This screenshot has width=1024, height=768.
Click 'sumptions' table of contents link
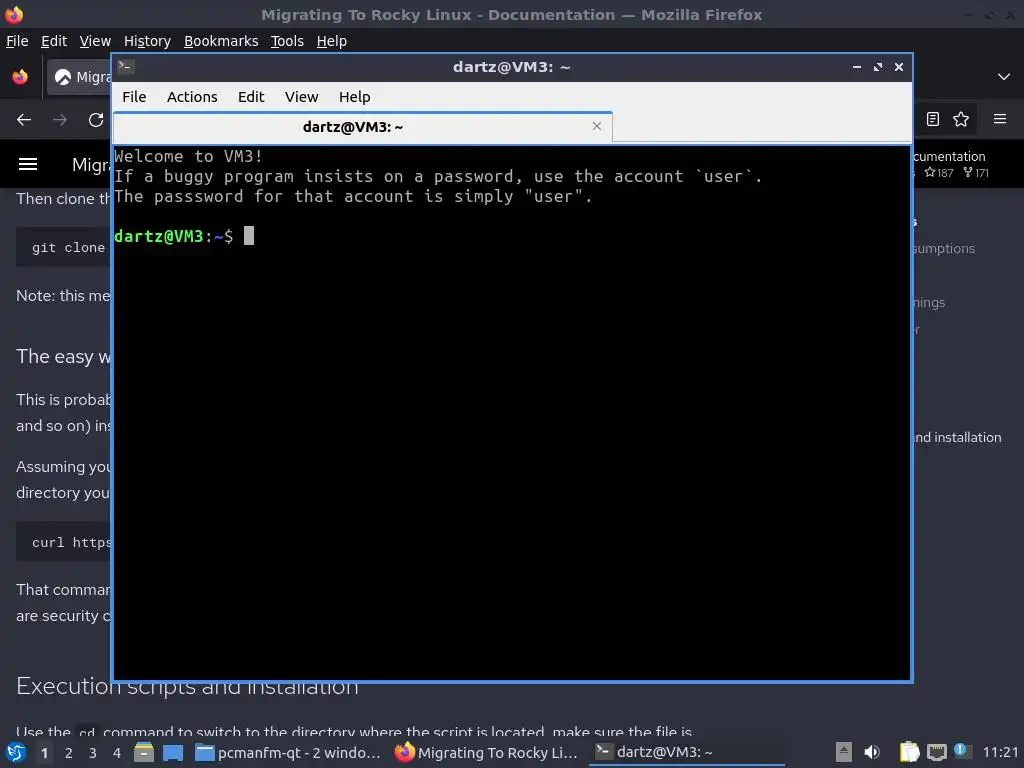pyautogui.click(x=944, y=249)
